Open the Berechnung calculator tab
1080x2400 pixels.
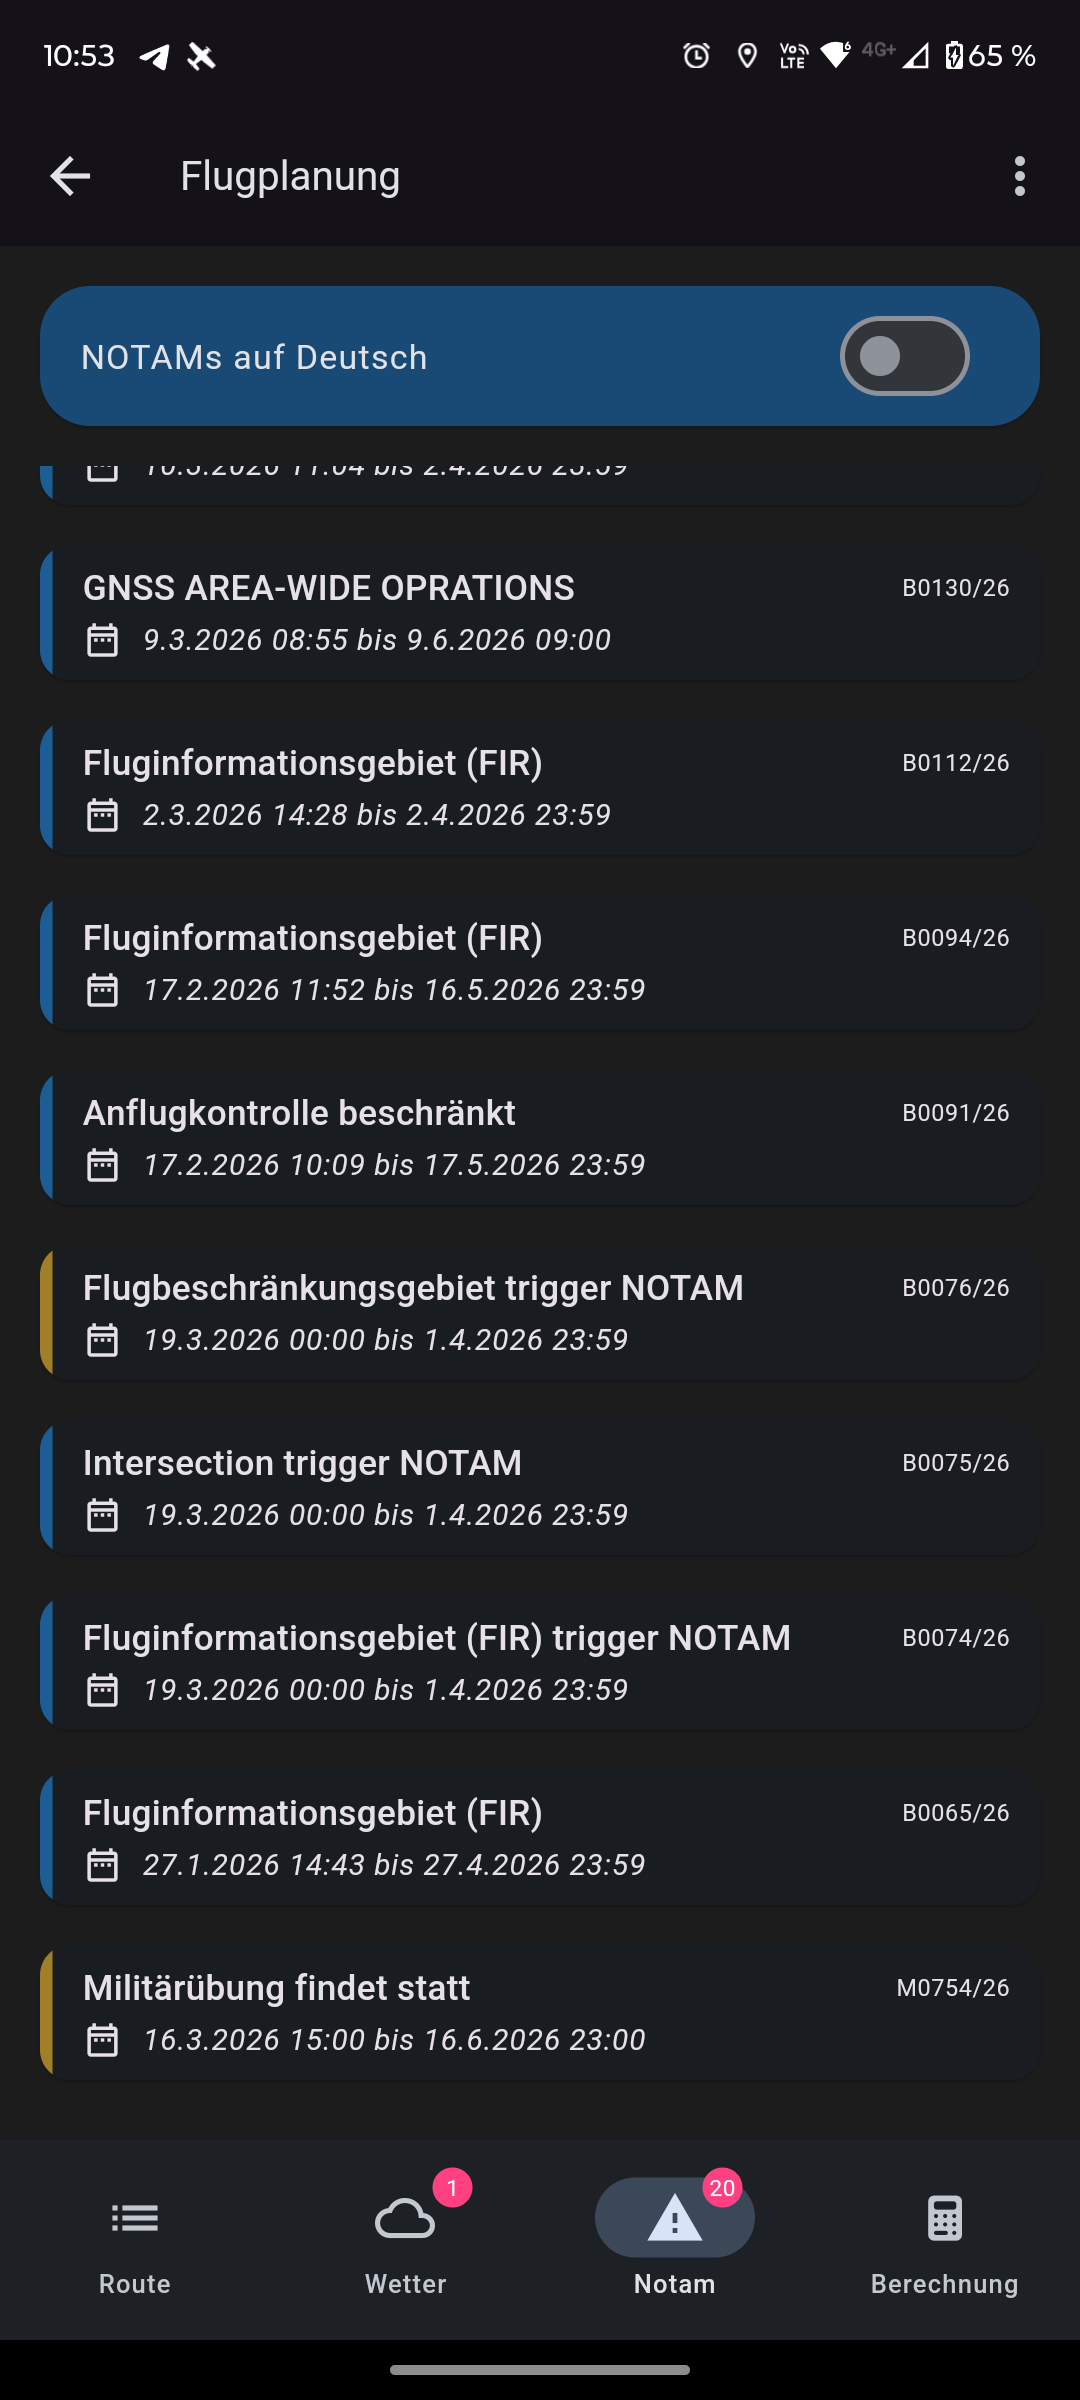click(944, 2238)
